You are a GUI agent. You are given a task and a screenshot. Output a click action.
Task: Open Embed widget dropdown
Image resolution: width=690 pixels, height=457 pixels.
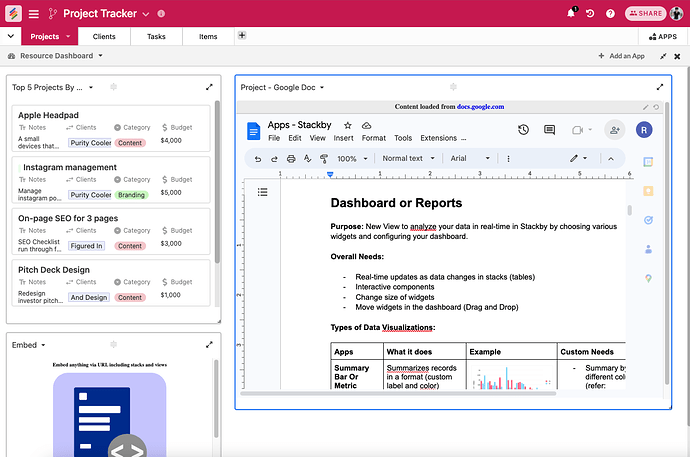point(43,345)
